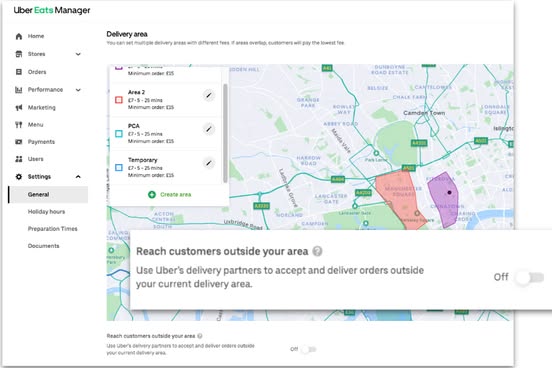The image size is (552, 368).
Task: Click the help question mark icon in popup
Action: point(317,251)
